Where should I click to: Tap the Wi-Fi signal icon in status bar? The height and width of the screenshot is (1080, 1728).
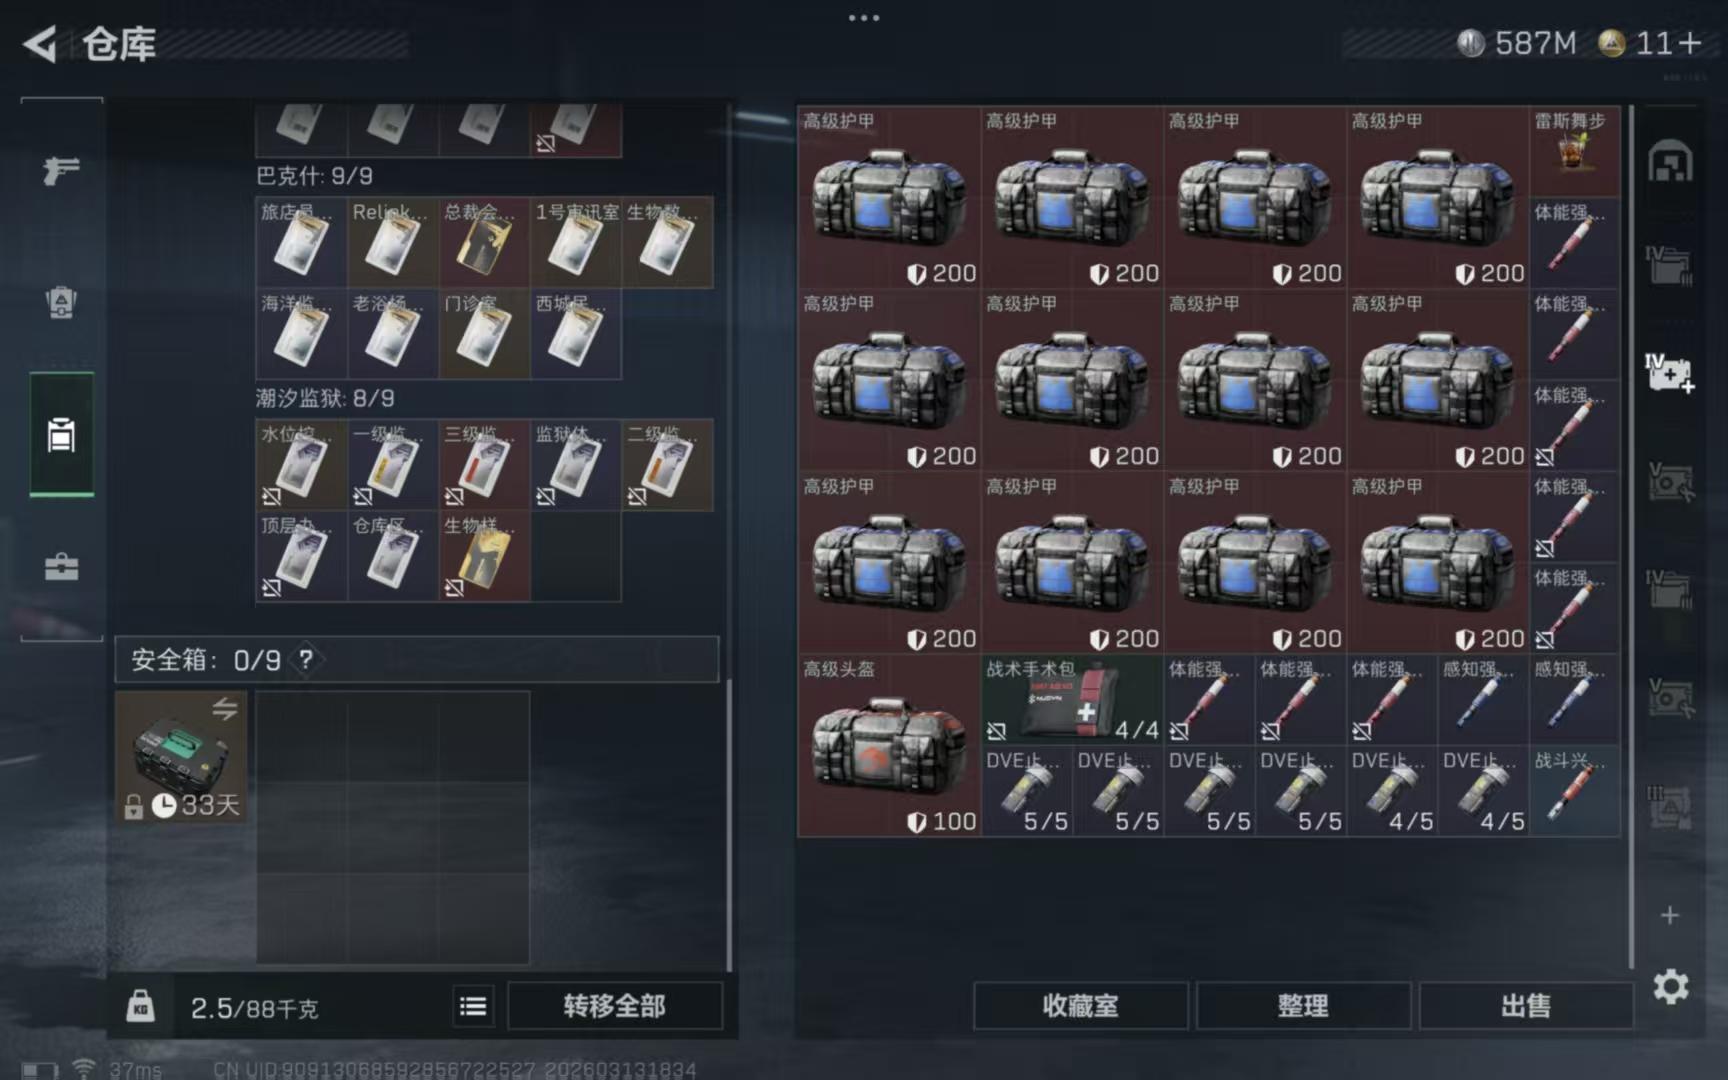[x=84, y=1069]
